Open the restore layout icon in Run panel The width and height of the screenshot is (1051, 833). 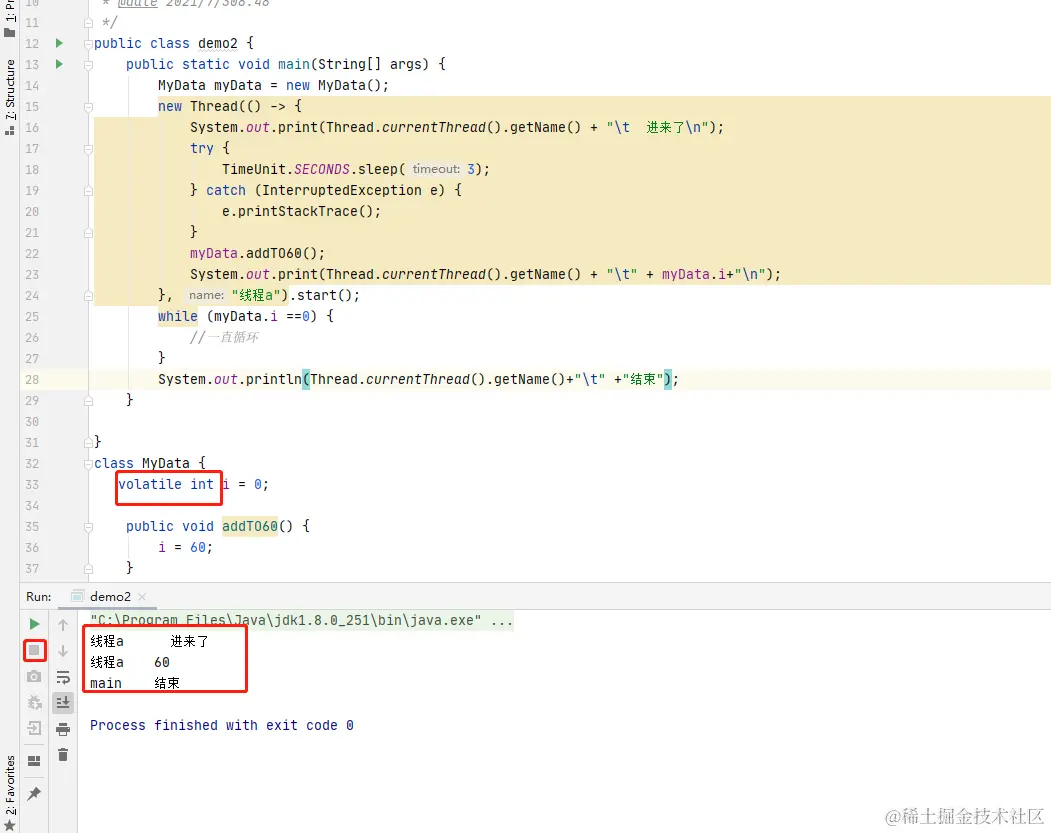[34, 761]
